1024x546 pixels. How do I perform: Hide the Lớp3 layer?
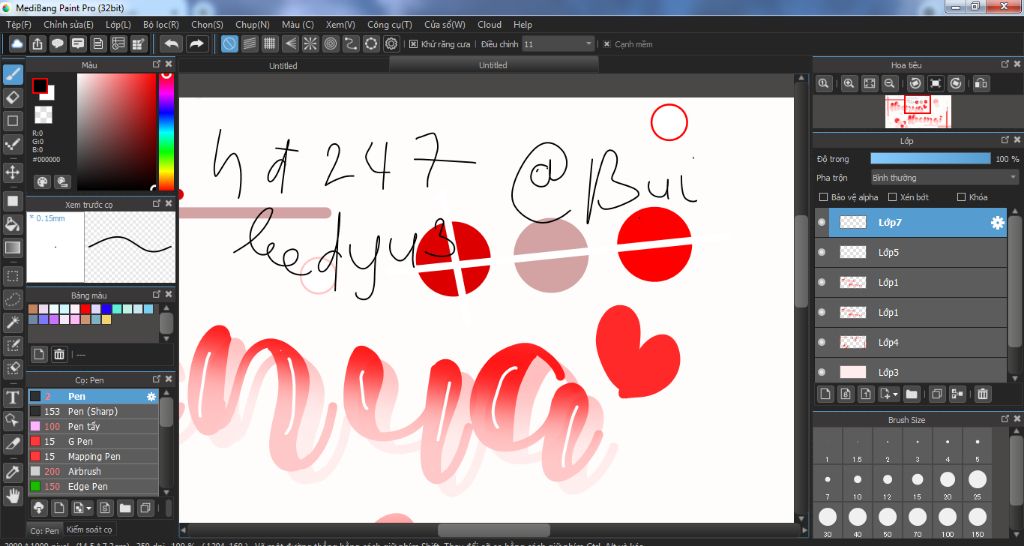pos(822,372)
